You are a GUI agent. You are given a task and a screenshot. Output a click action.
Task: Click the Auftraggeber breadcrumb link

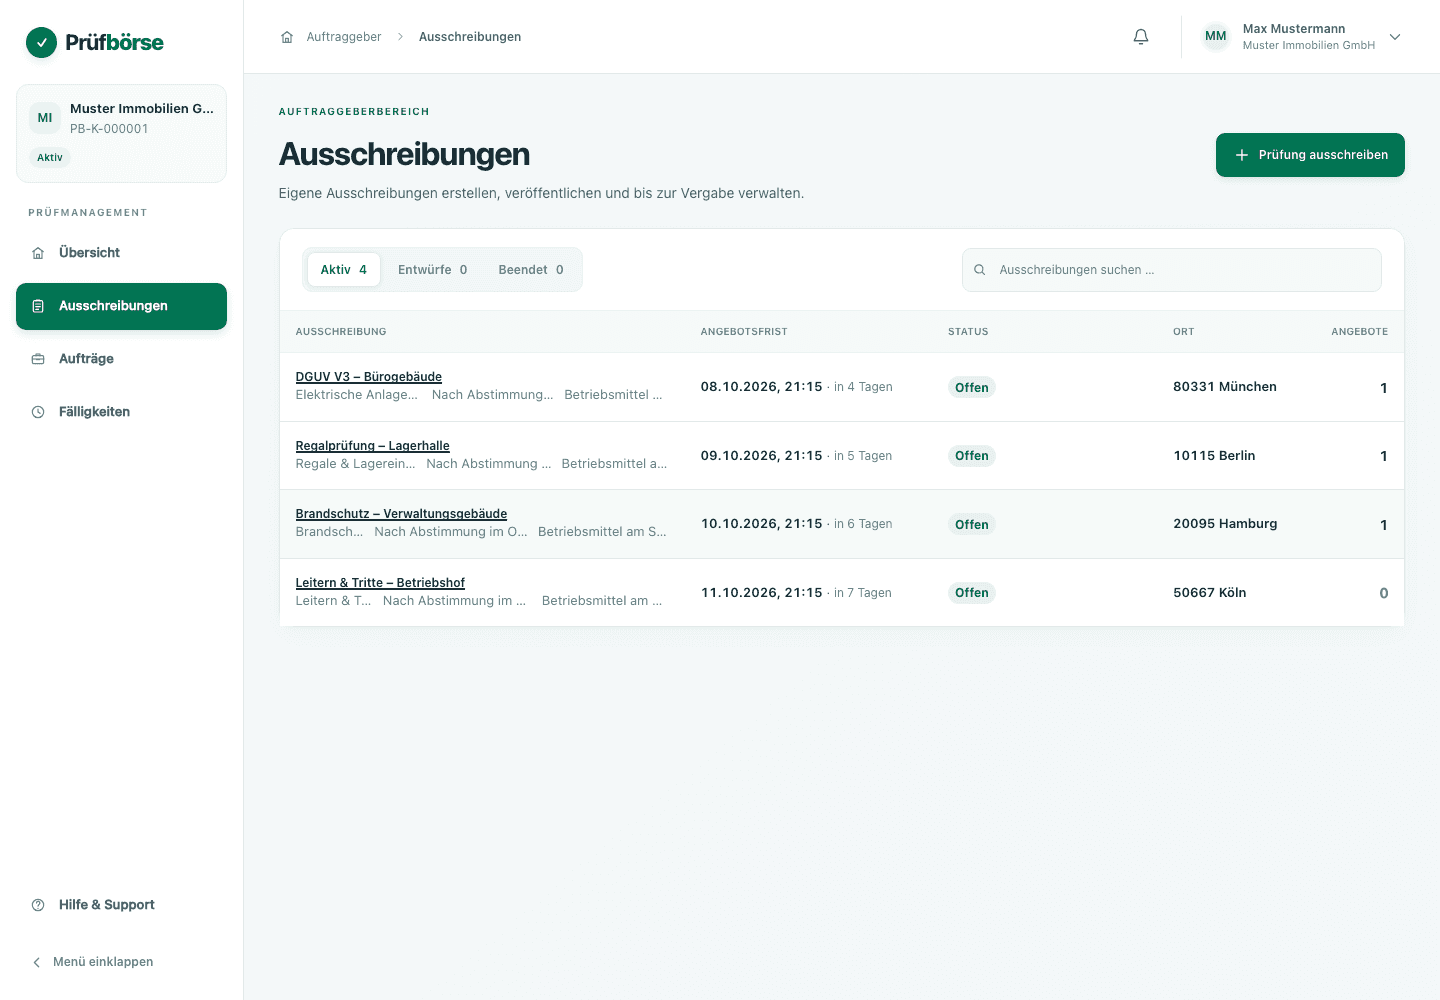click(x=344, y=37)
